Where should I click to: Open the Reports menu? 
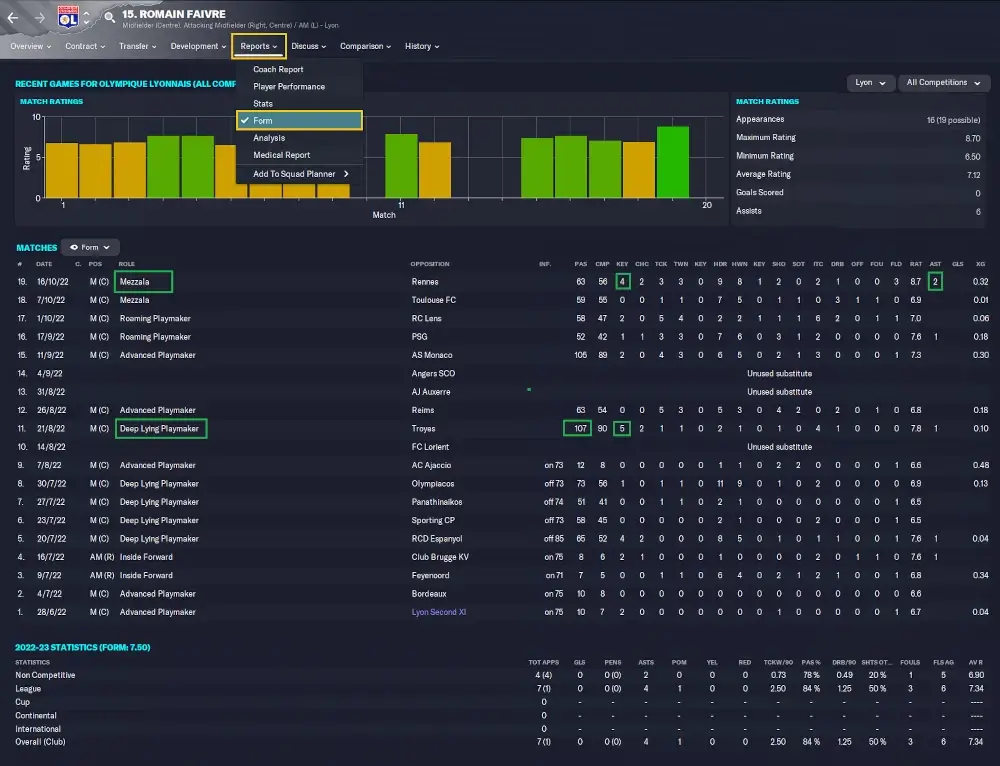point(258,46)
